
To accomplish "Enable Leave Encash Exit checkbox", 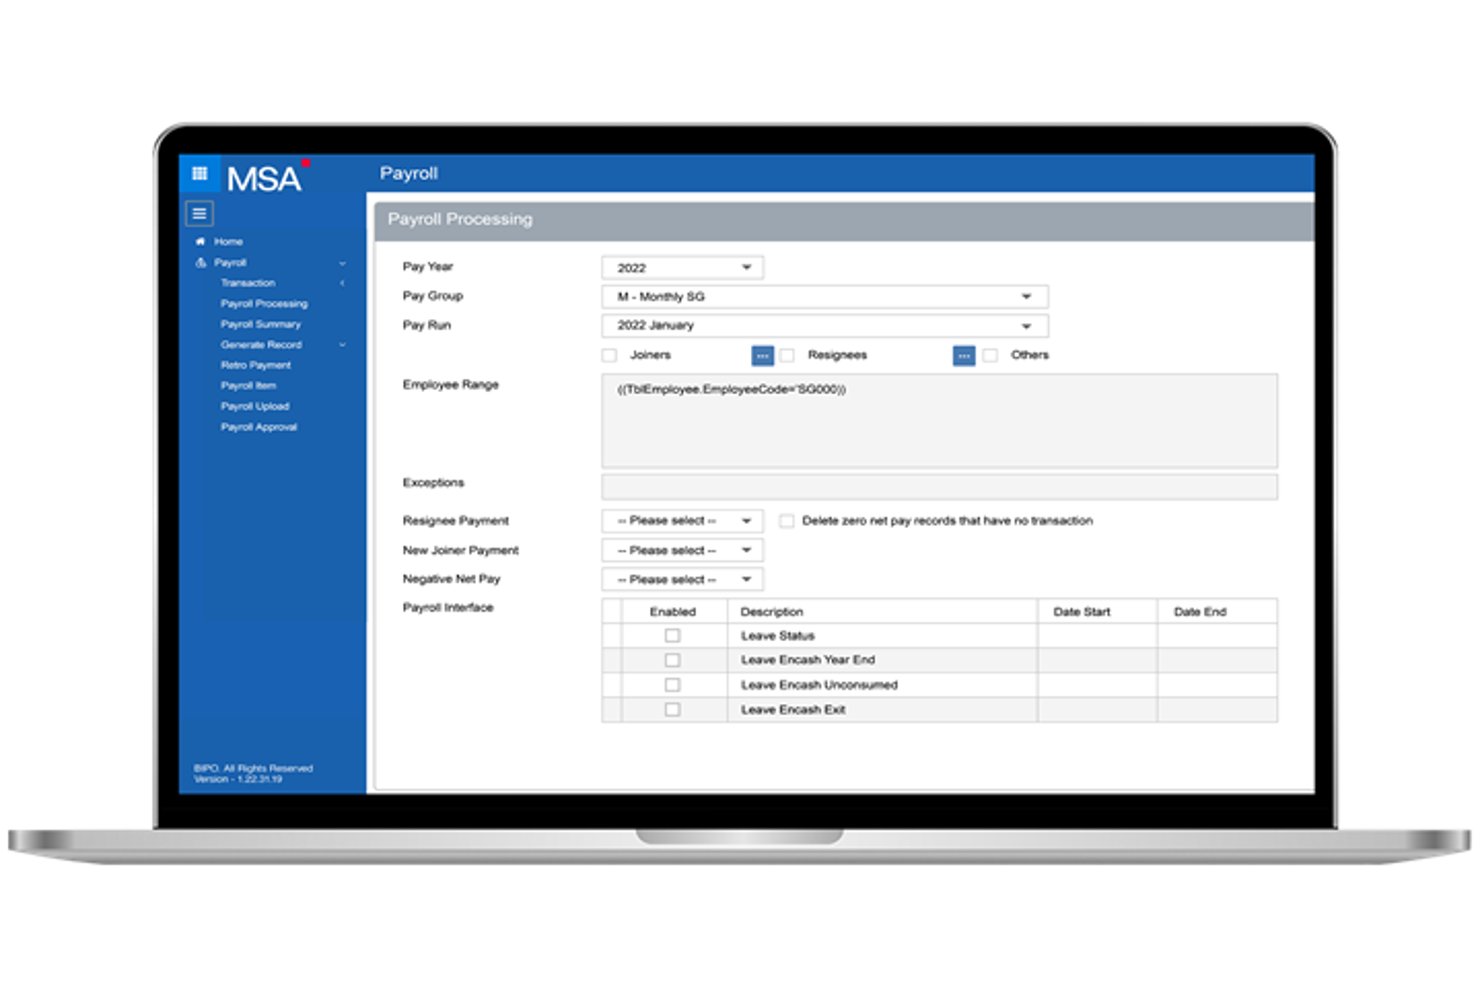I will (672, 709).
